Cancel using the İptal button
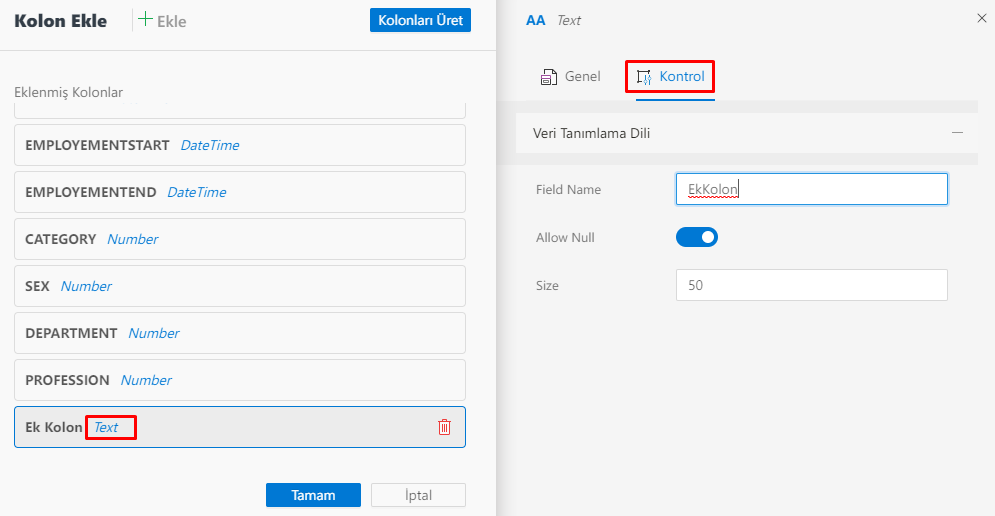This screenshot has height=516, width=995. coord(418,495)
